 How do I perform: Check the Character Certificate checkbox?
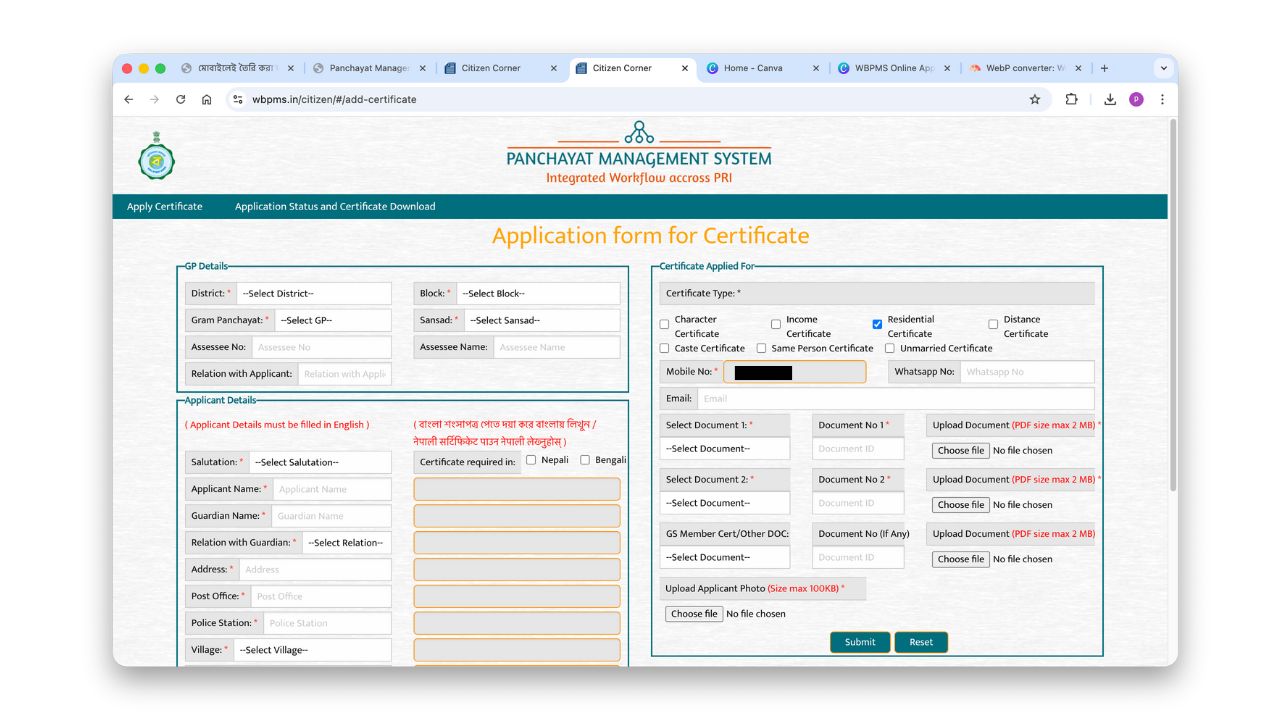click(x=664, y=324)
